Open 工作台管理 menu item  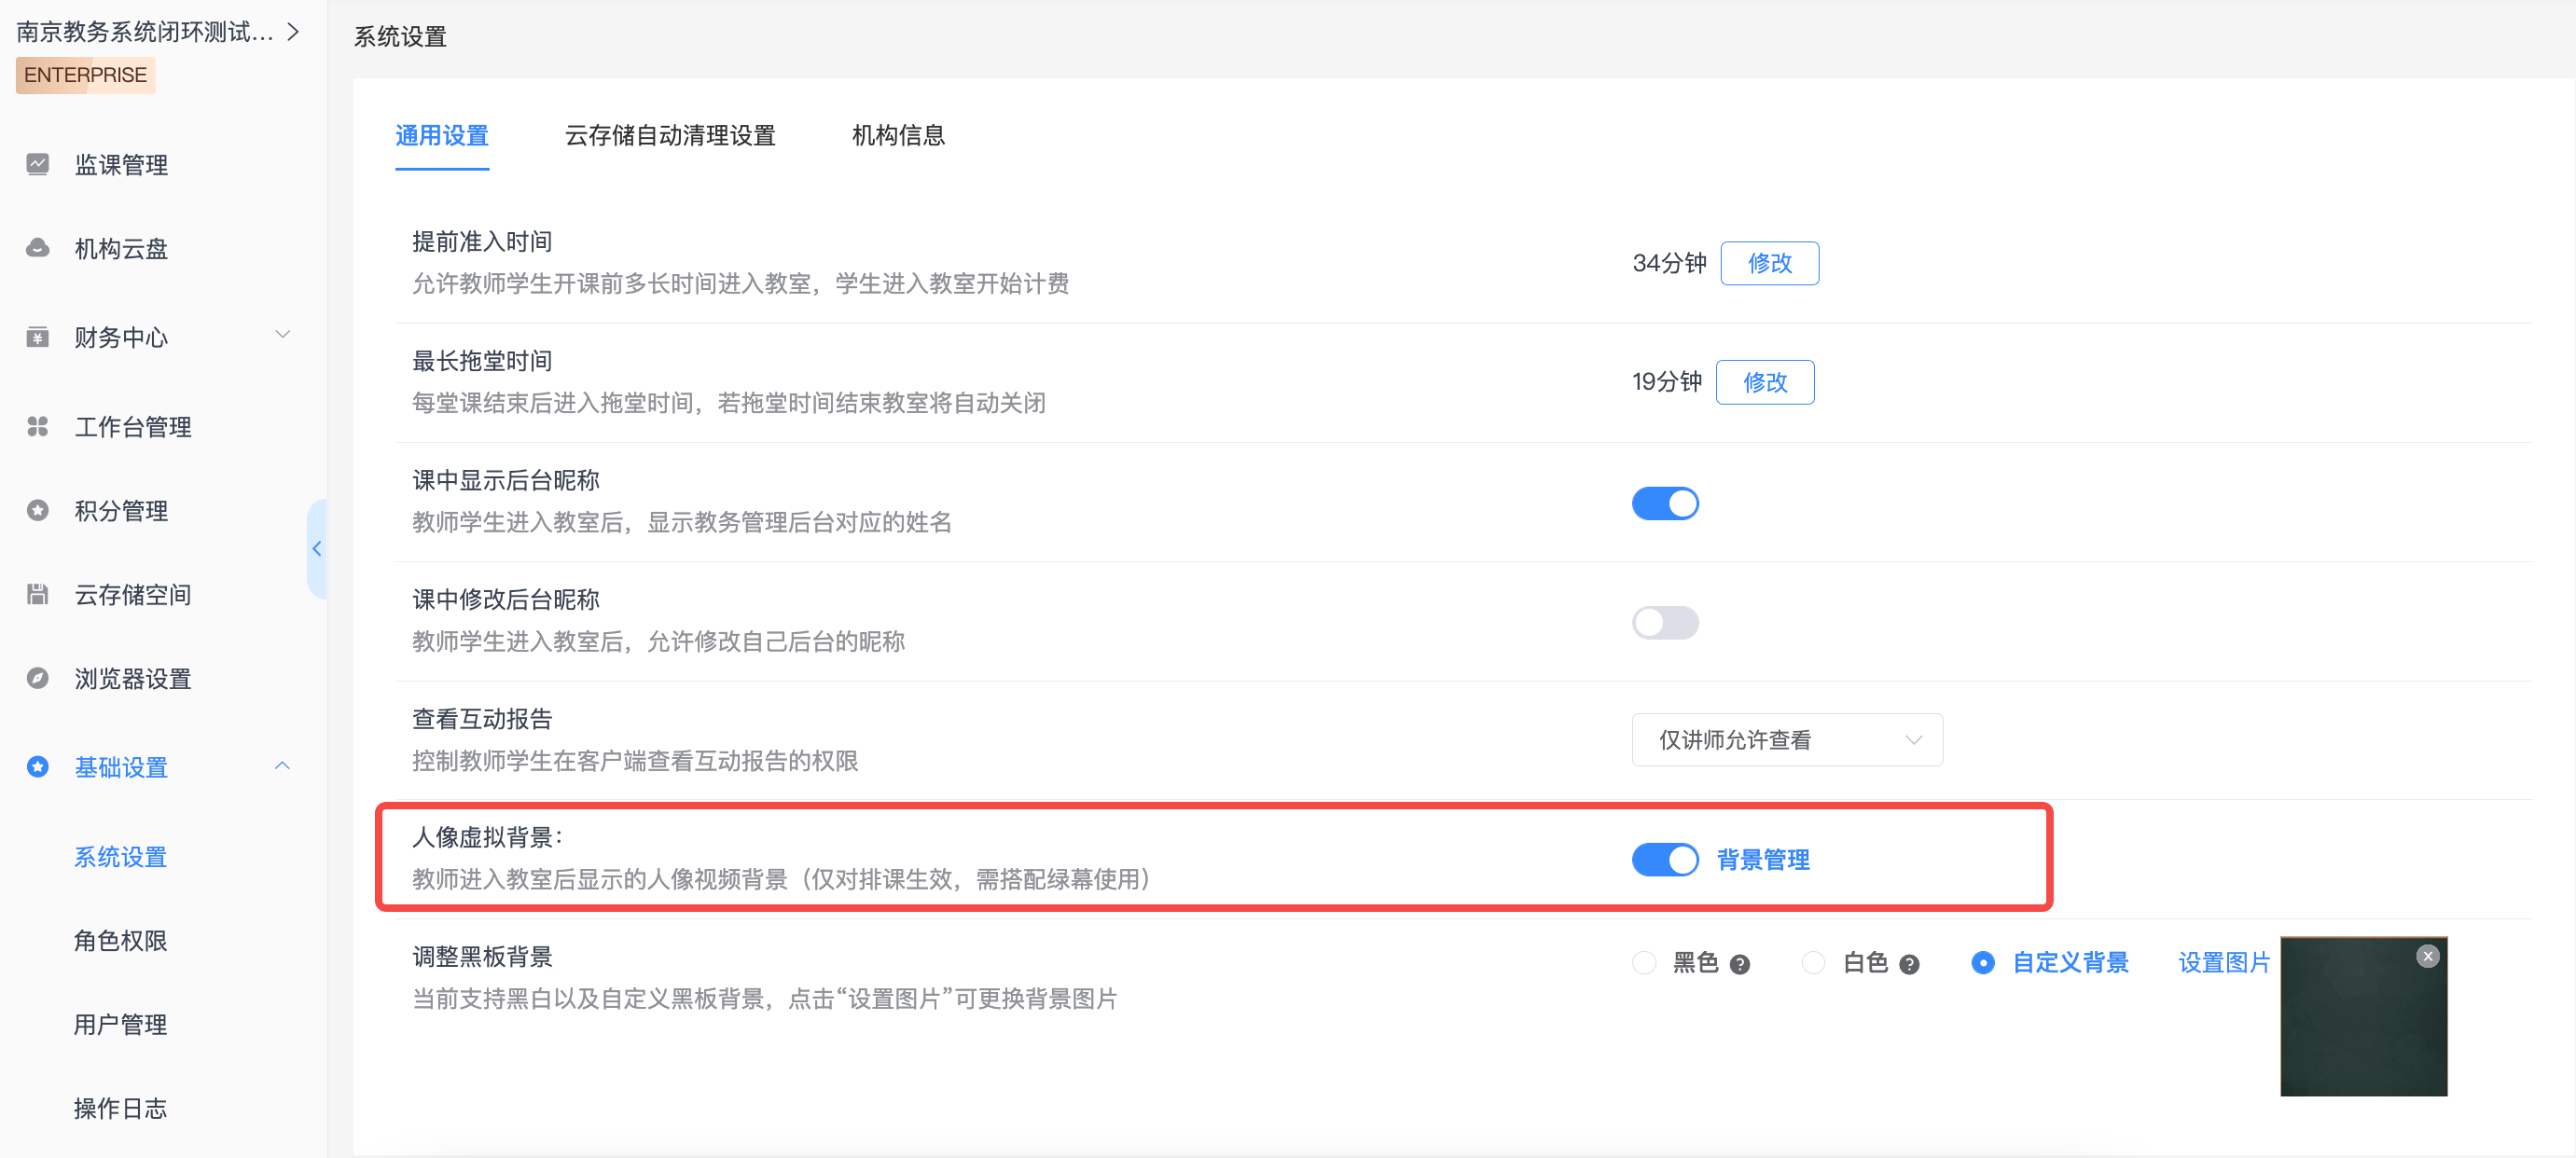(x=134, y=427)
